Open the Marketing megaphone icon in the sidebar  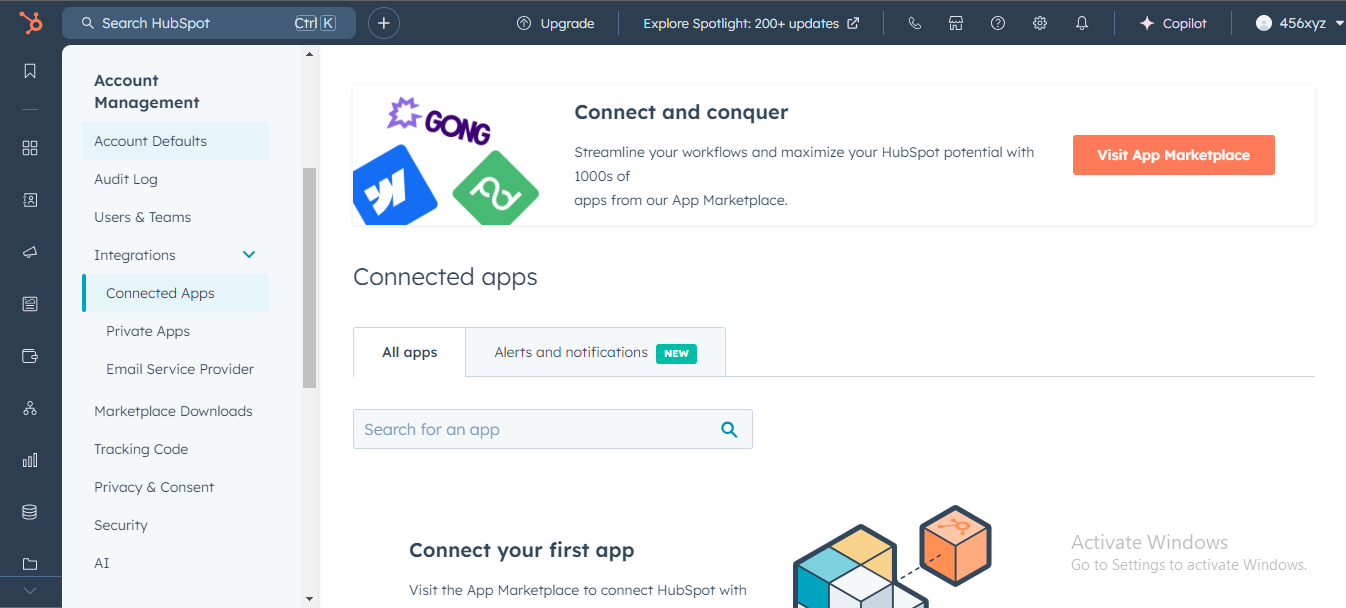coord(30,252)
